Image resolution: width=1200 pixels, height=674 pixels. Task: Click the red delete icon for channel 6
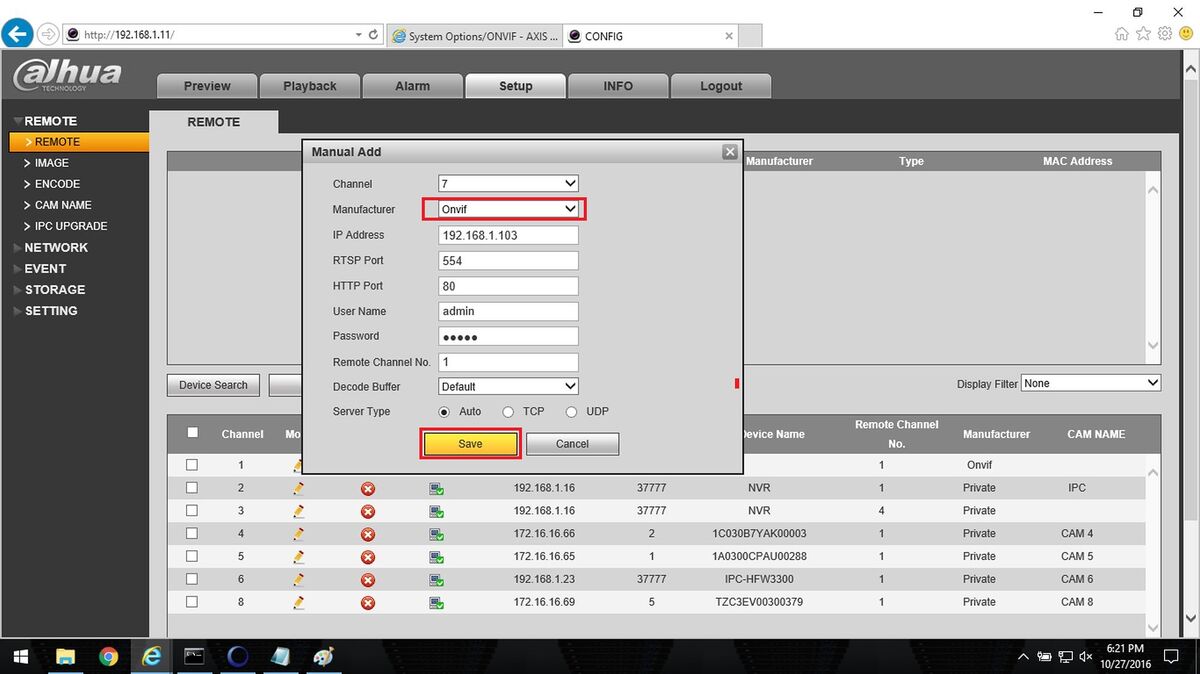[x=368, y=580]
